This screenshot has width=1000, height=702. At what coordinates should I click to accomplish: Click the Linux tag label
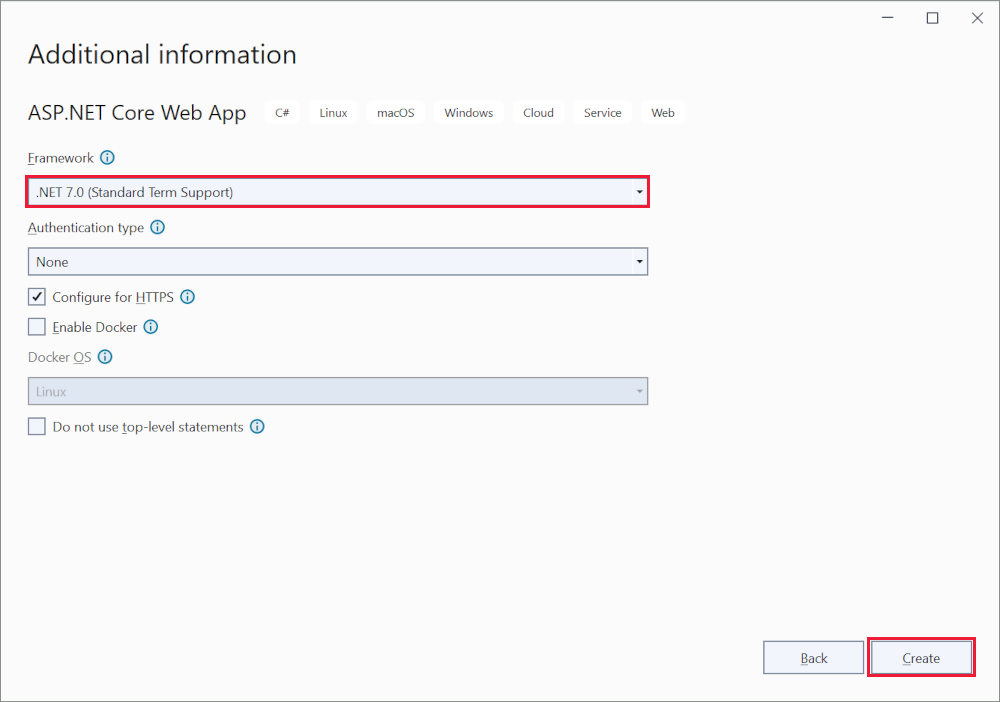(x=333, y=113)
